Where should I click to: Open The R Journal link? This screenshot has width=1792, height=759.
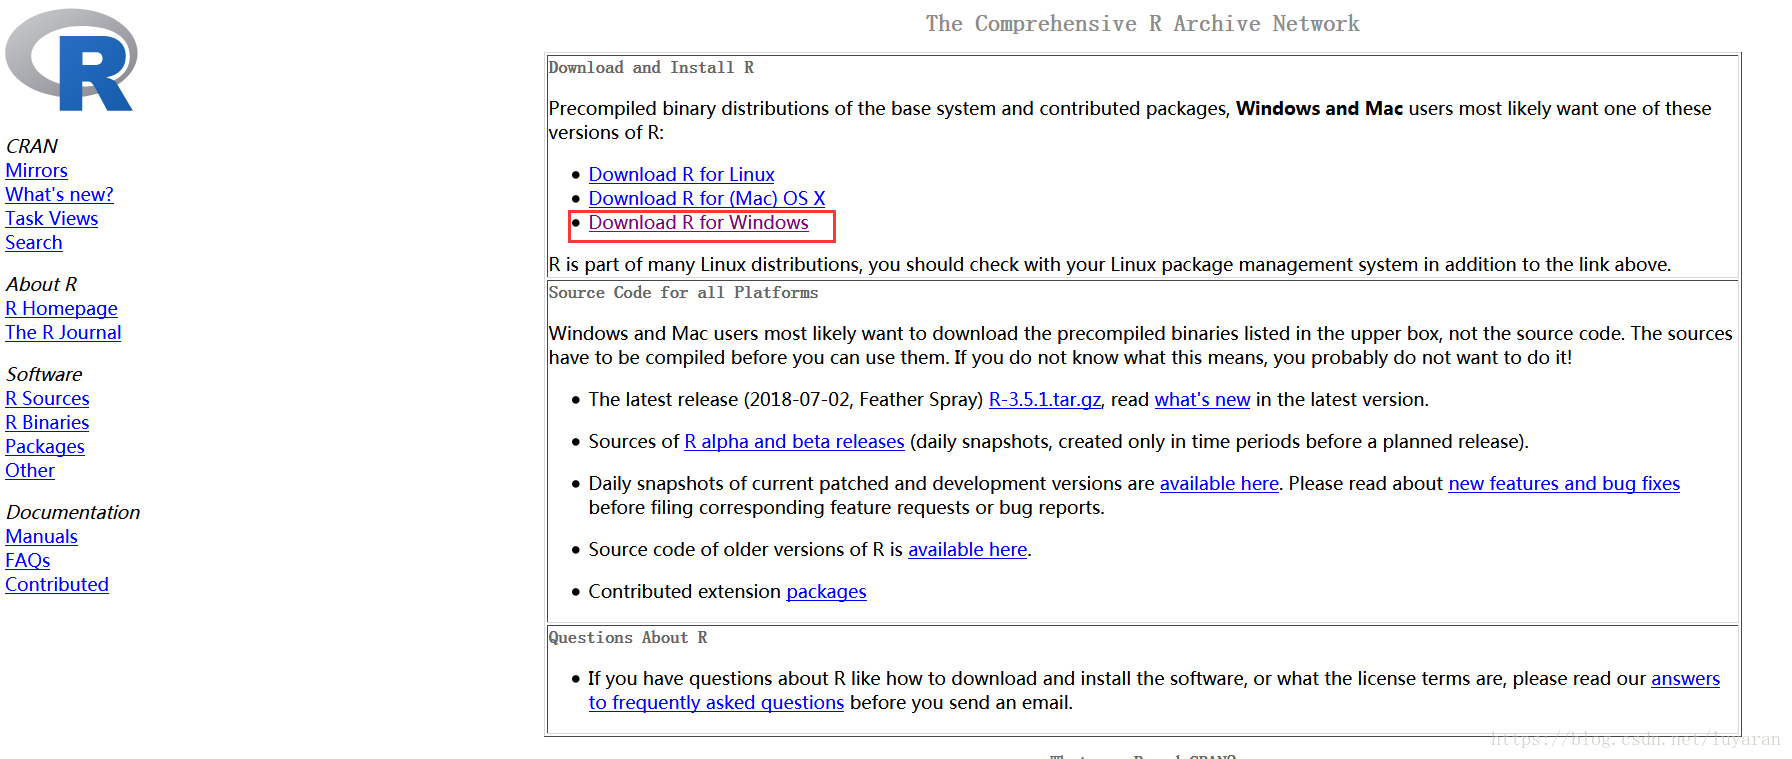(x=63, y=333)
